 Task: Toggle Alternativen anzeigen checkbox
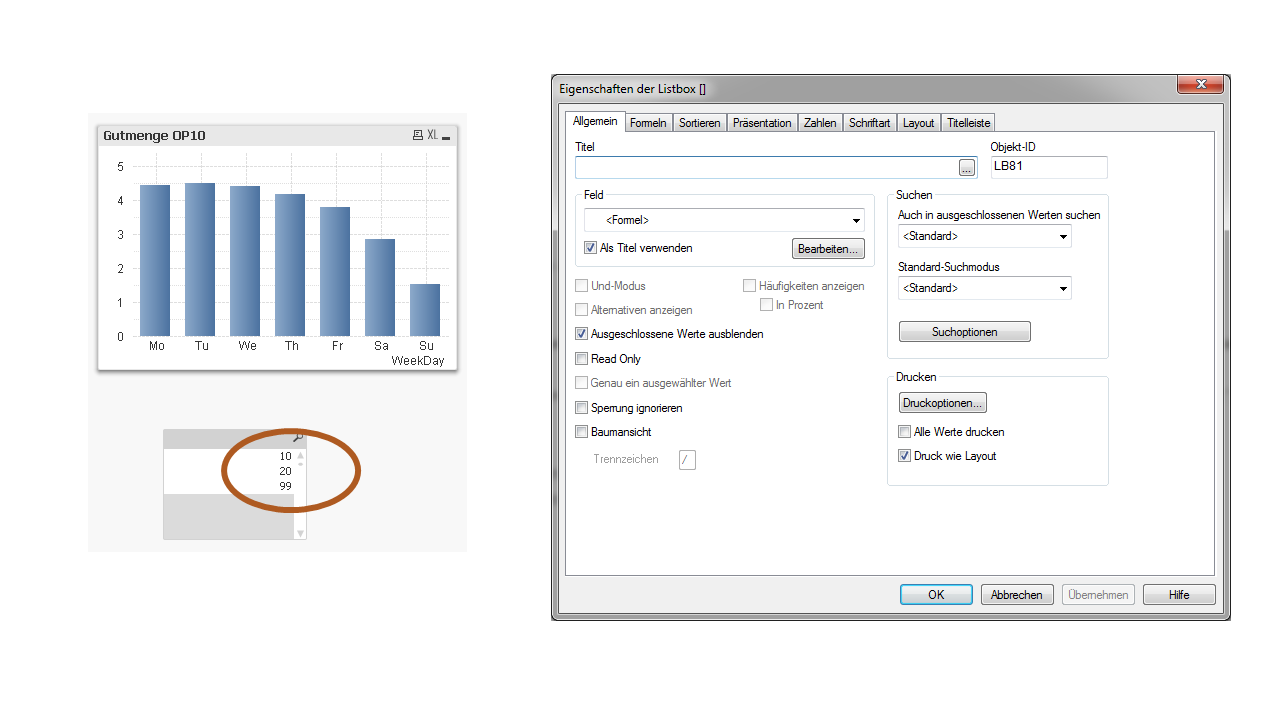(x=582, y=310)
